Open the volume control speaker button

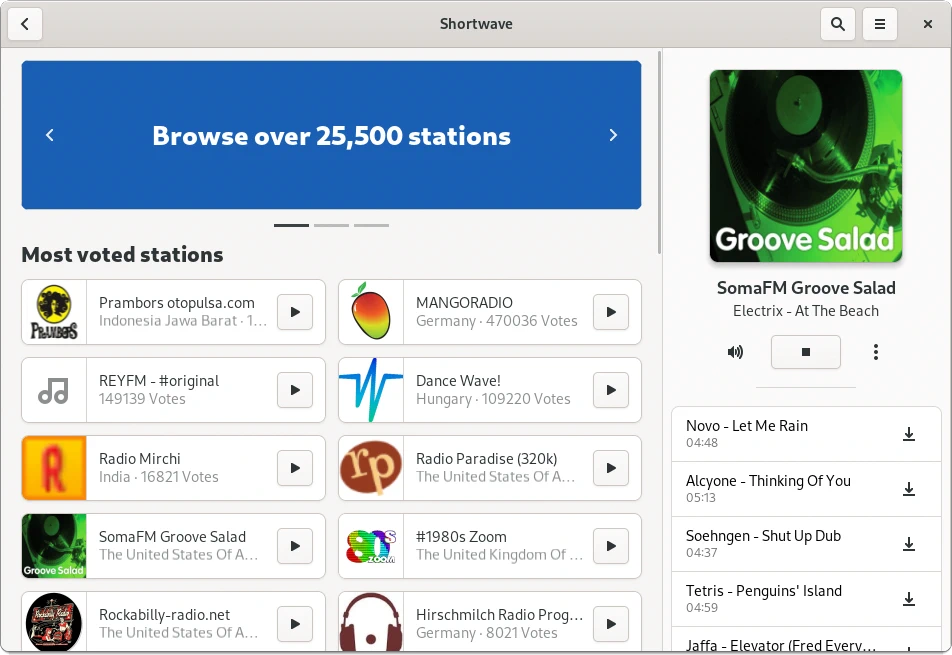click(x=736, y=352)
